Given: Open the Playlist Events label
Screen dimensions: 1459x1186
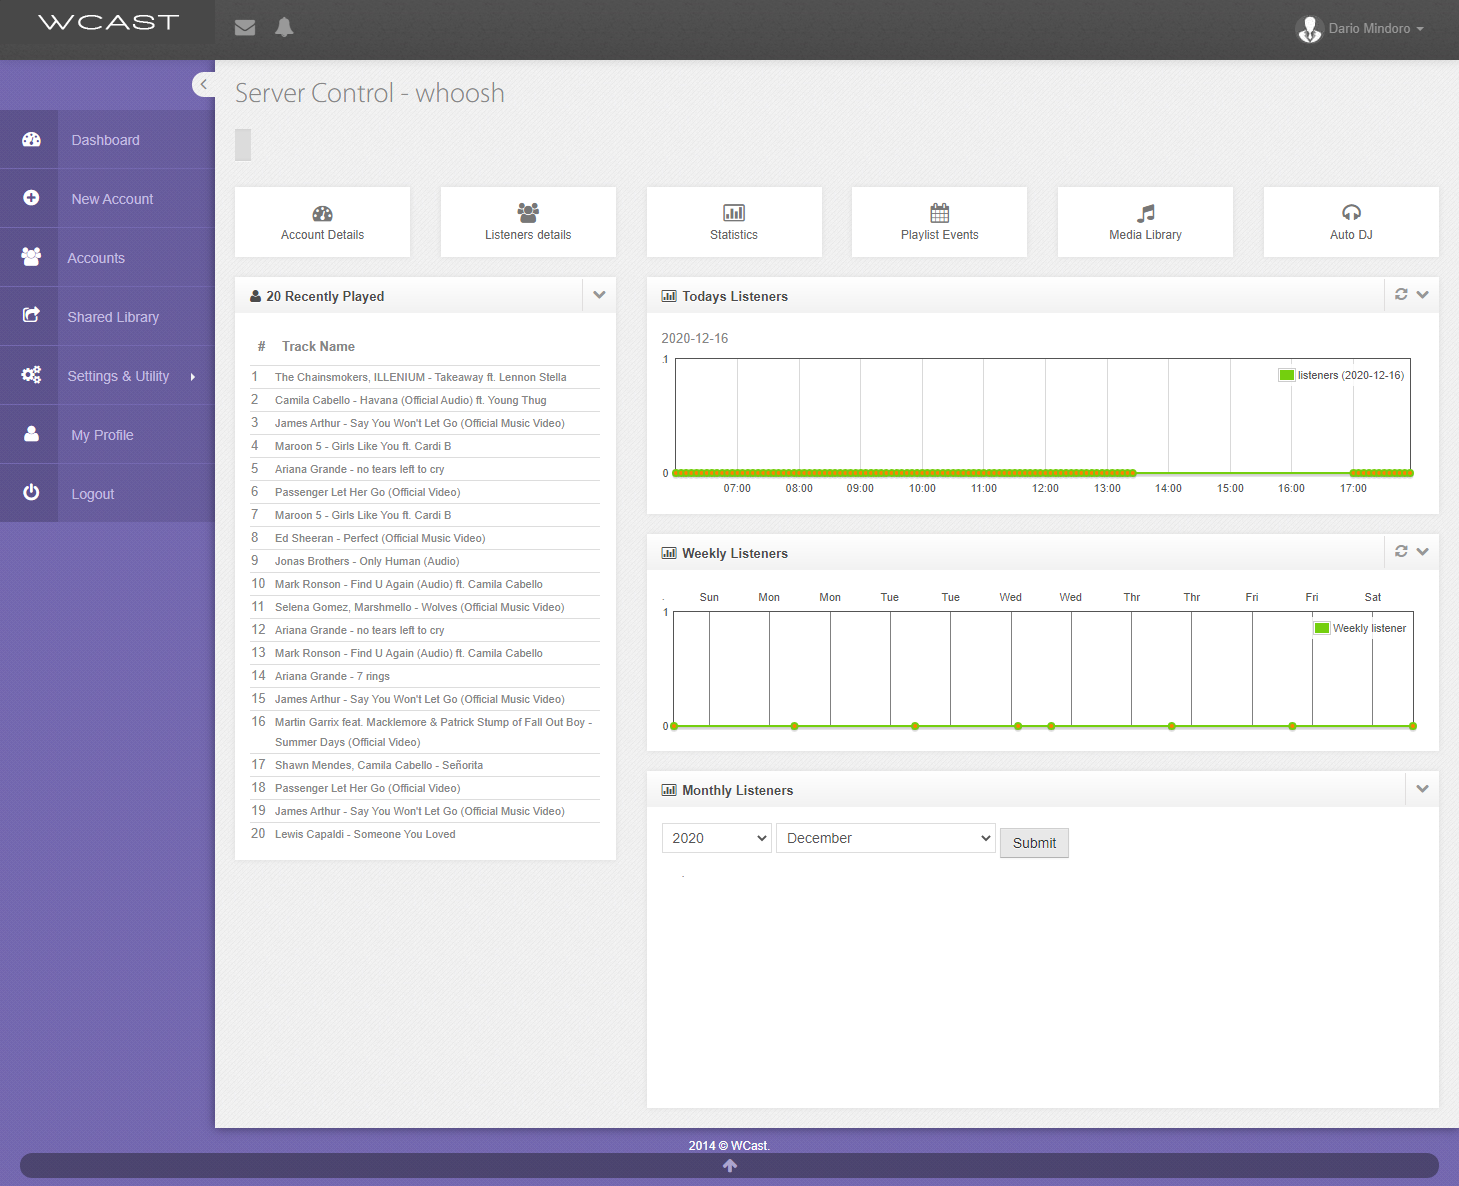Looking at the screenshot, I should click(x=940, y=235).
